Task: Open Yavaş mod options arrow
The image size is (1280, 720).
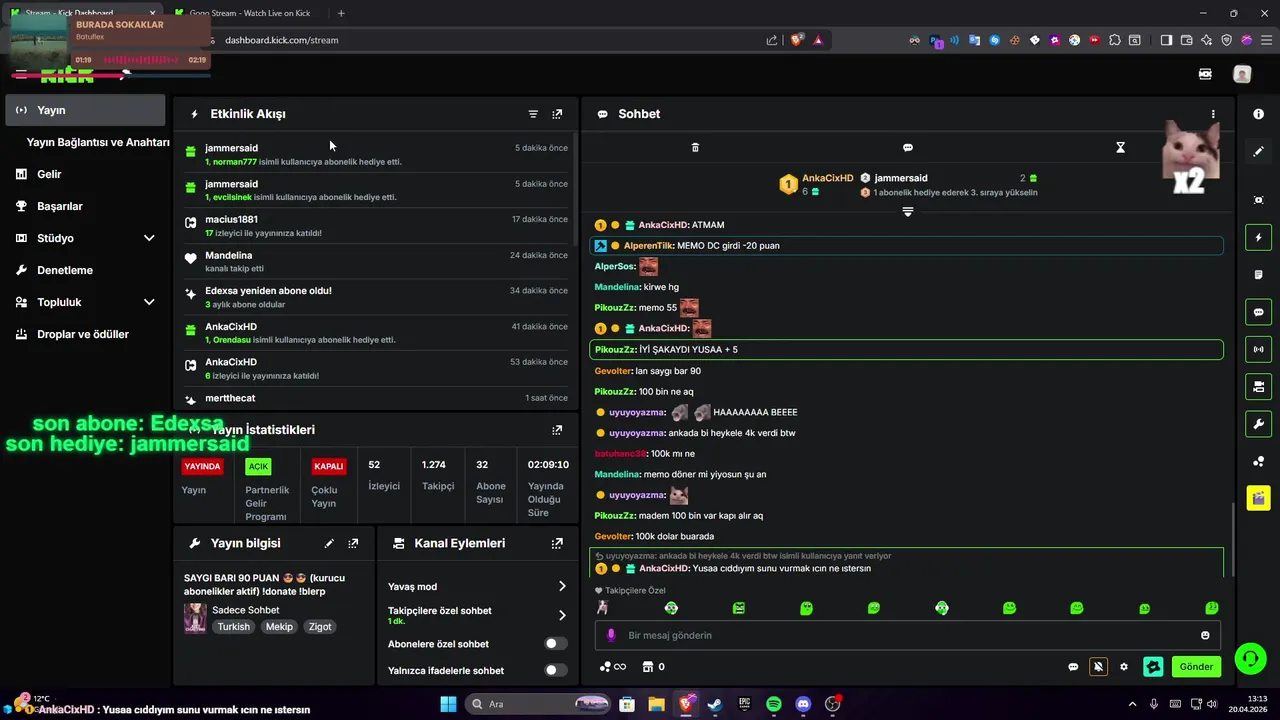Action: click(562, 586)
